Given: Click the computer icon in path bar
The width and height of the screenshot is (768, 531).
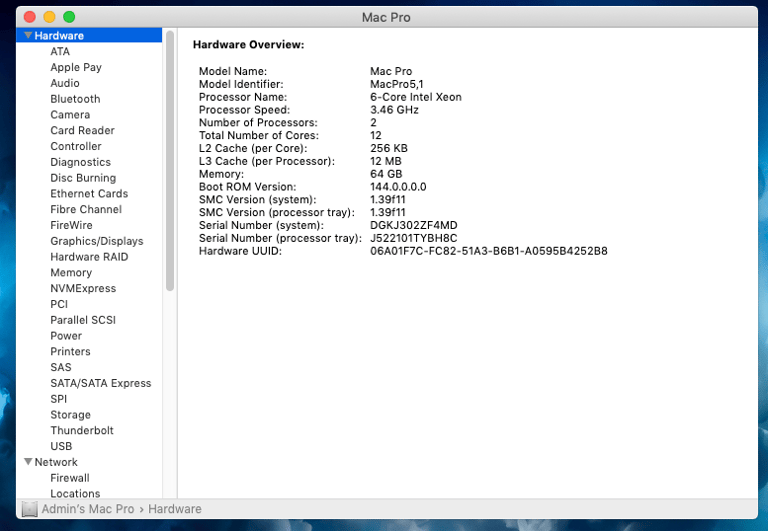Looking at the screenshot, I should [x=29, y=509].
